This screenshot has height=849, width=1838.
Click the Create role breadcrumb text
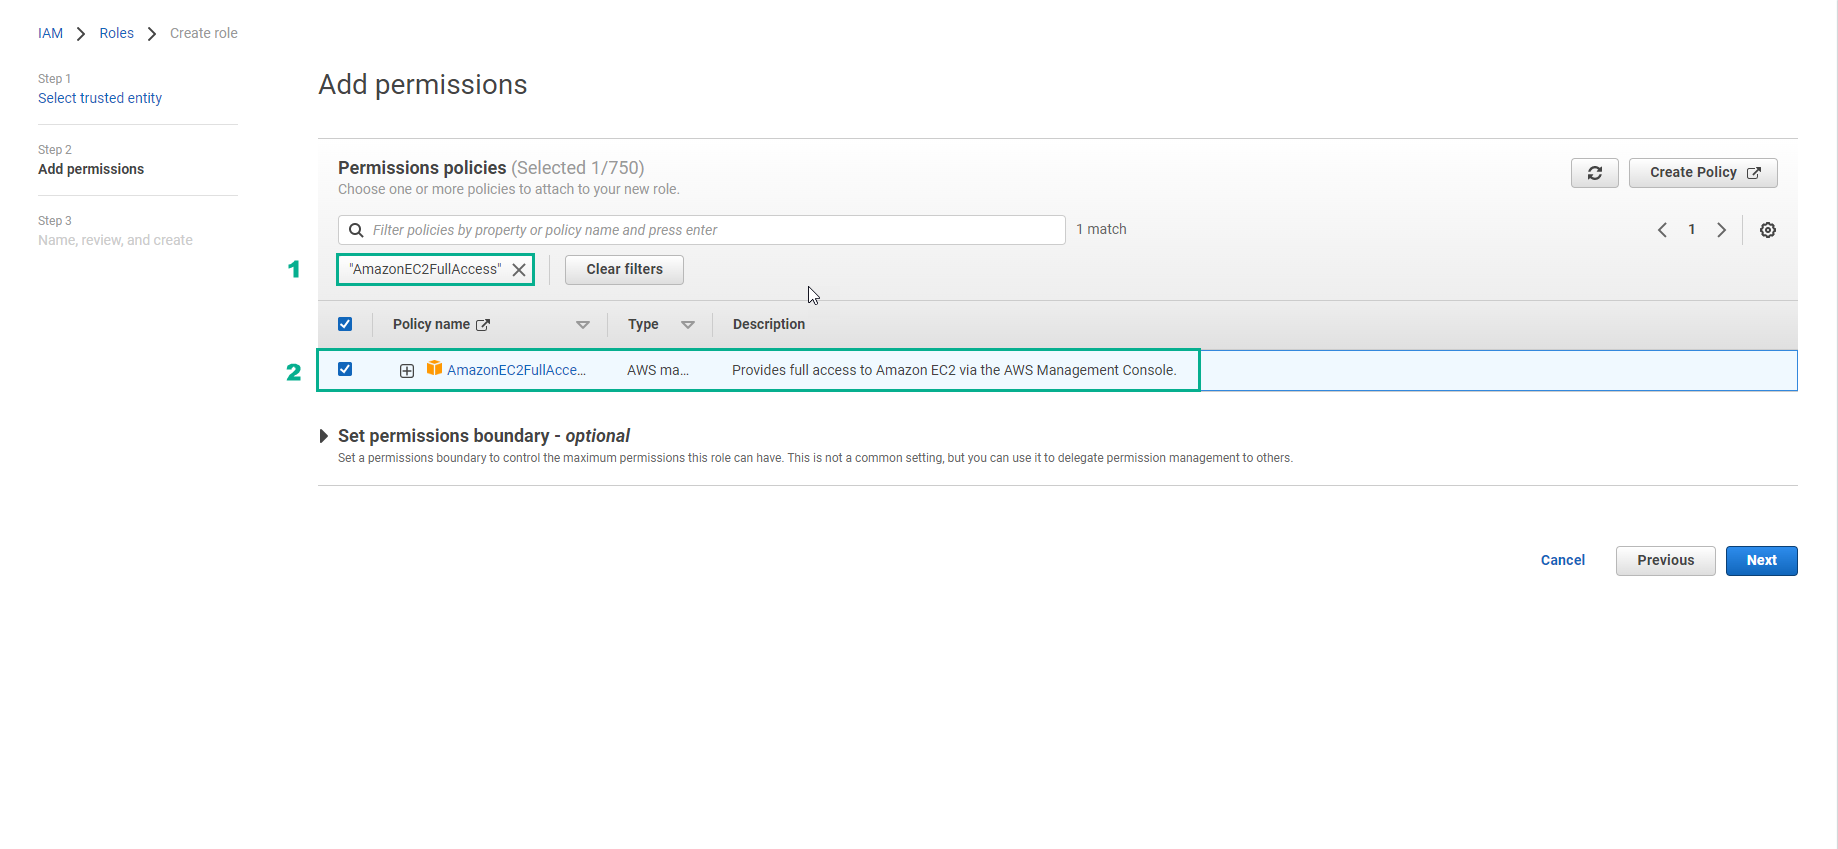click(x=204, y=33)
